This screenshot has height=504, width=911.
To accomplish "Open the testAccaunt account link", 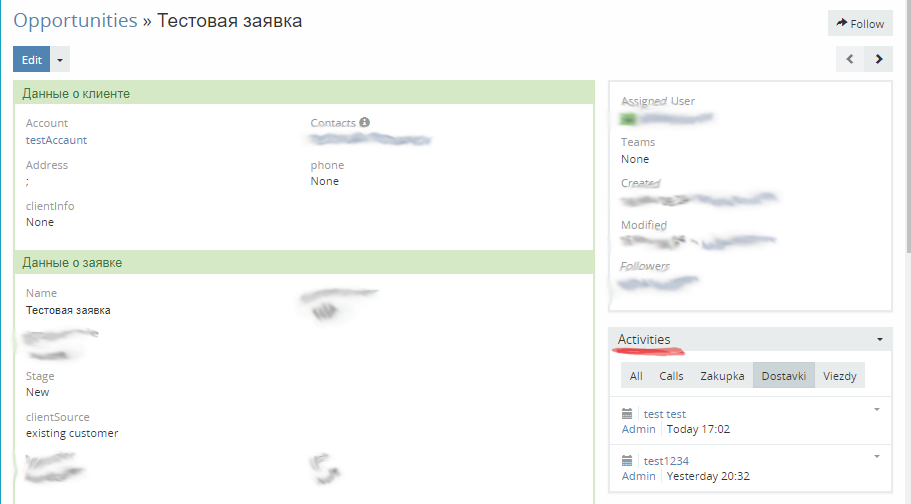I will coord(56,140).
